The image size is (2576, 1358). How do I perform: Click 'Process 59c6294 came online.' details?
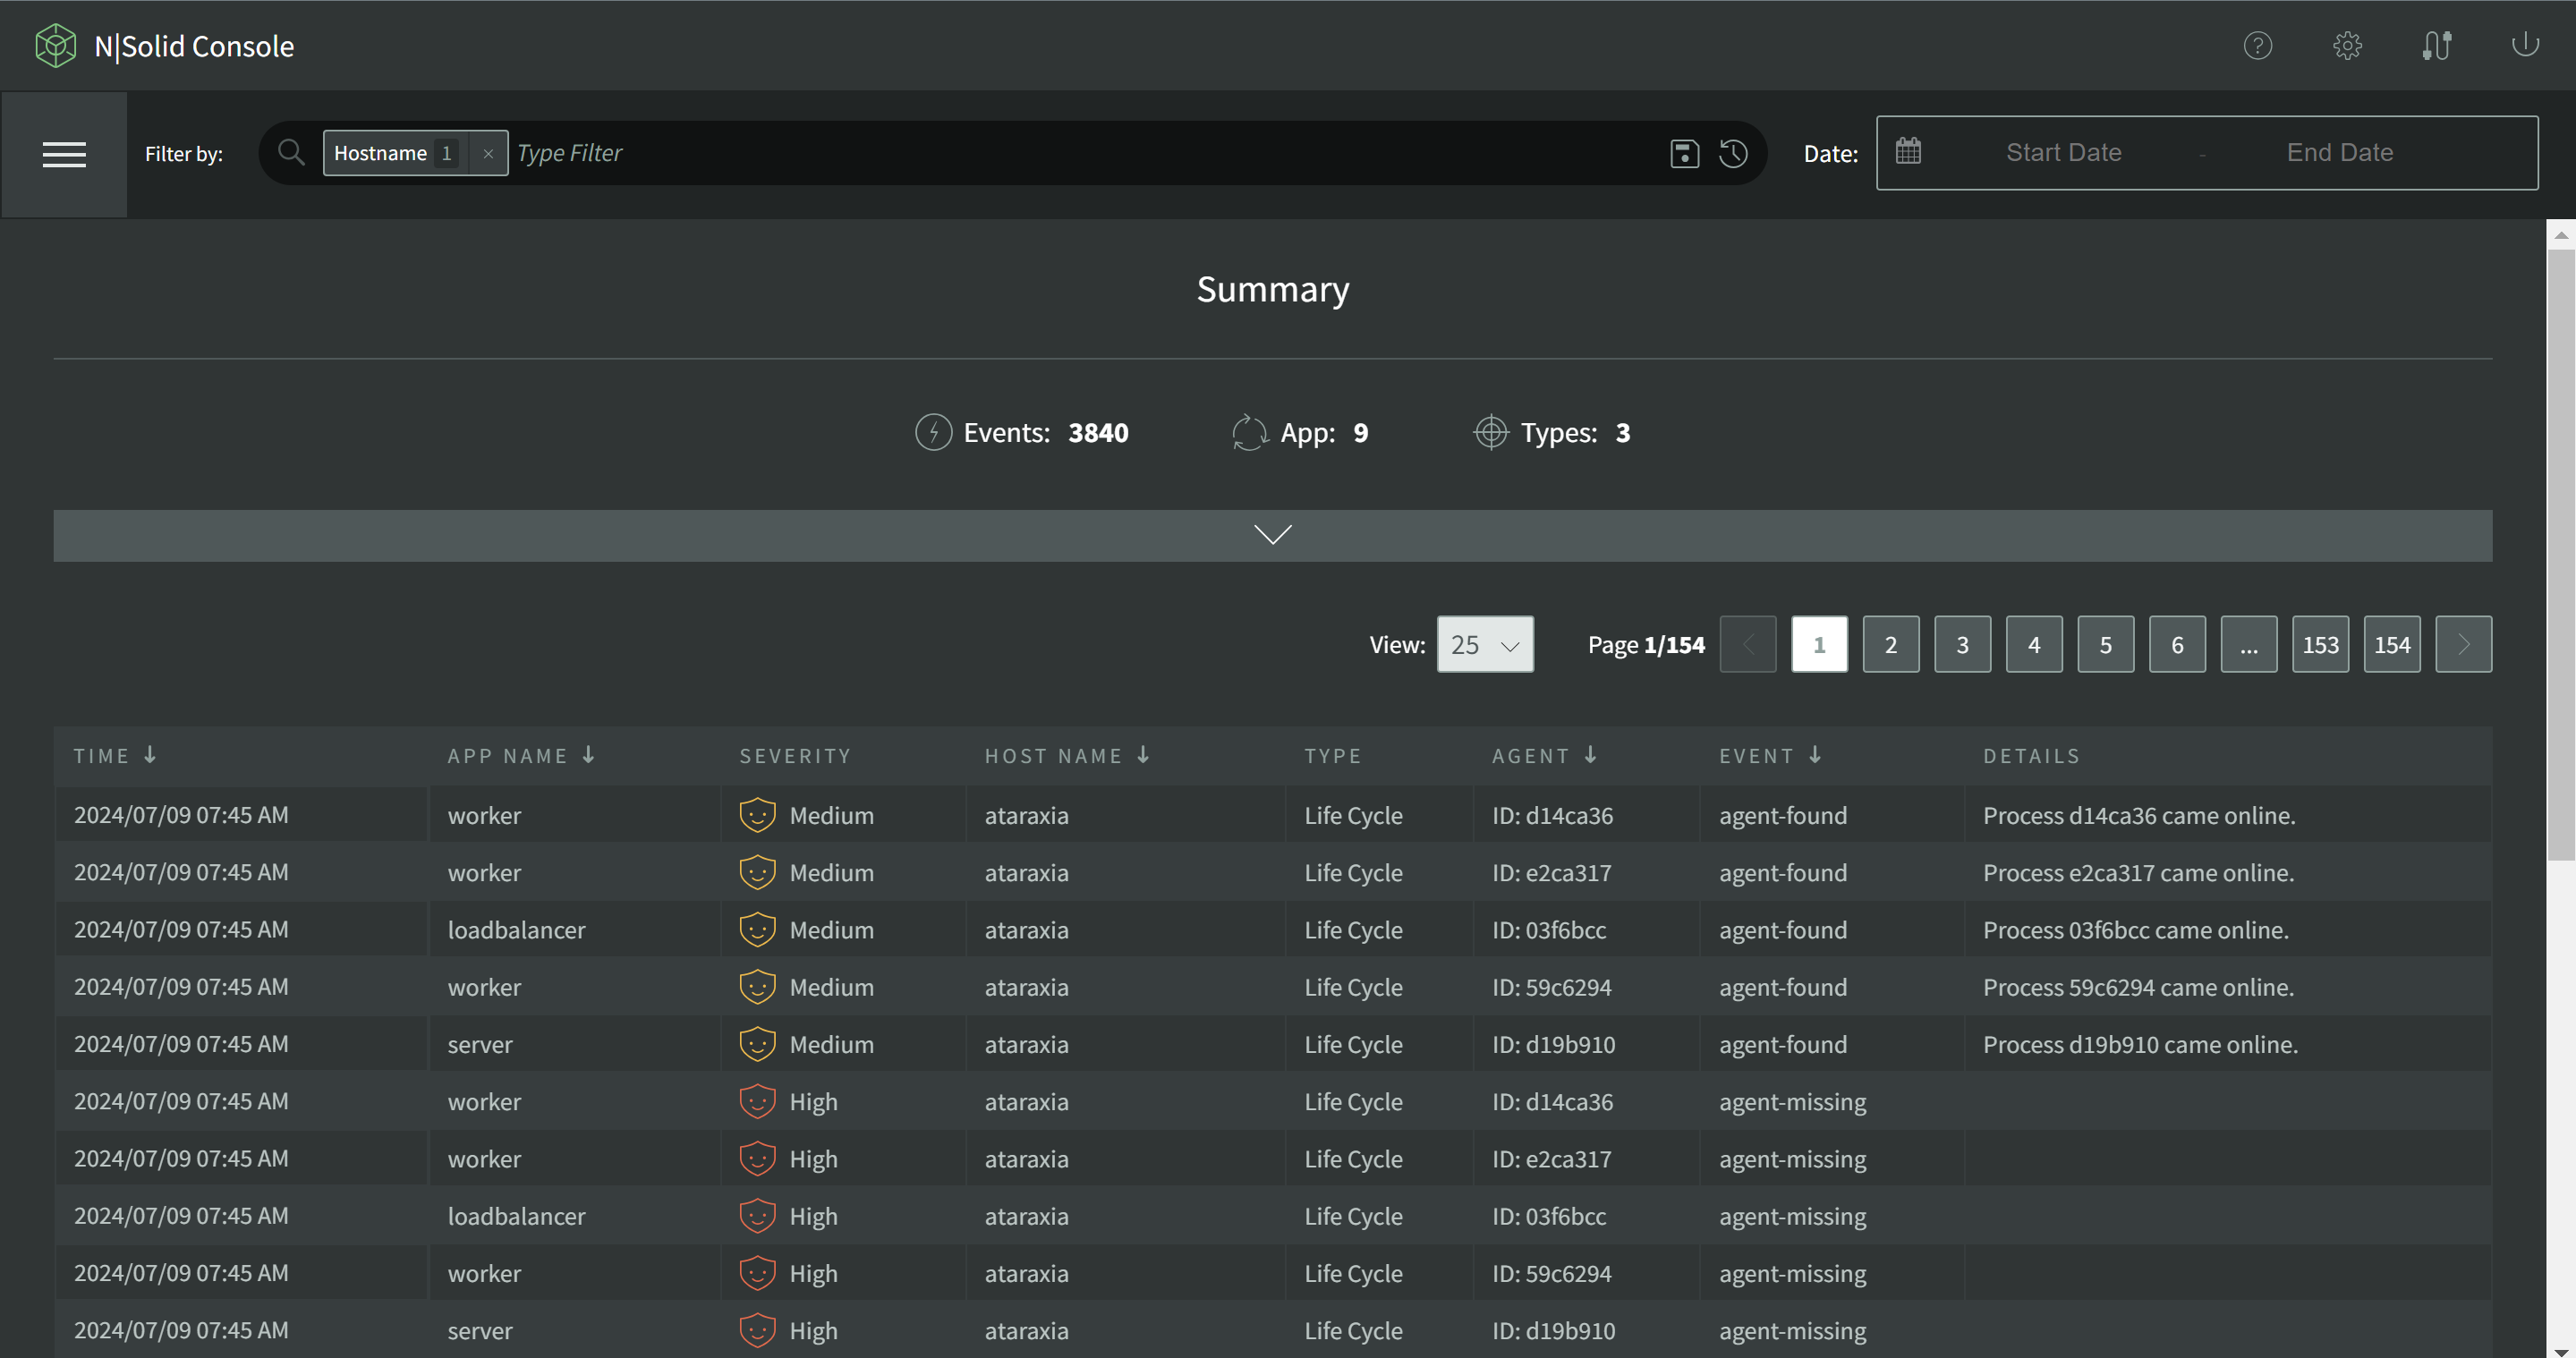2138,986
